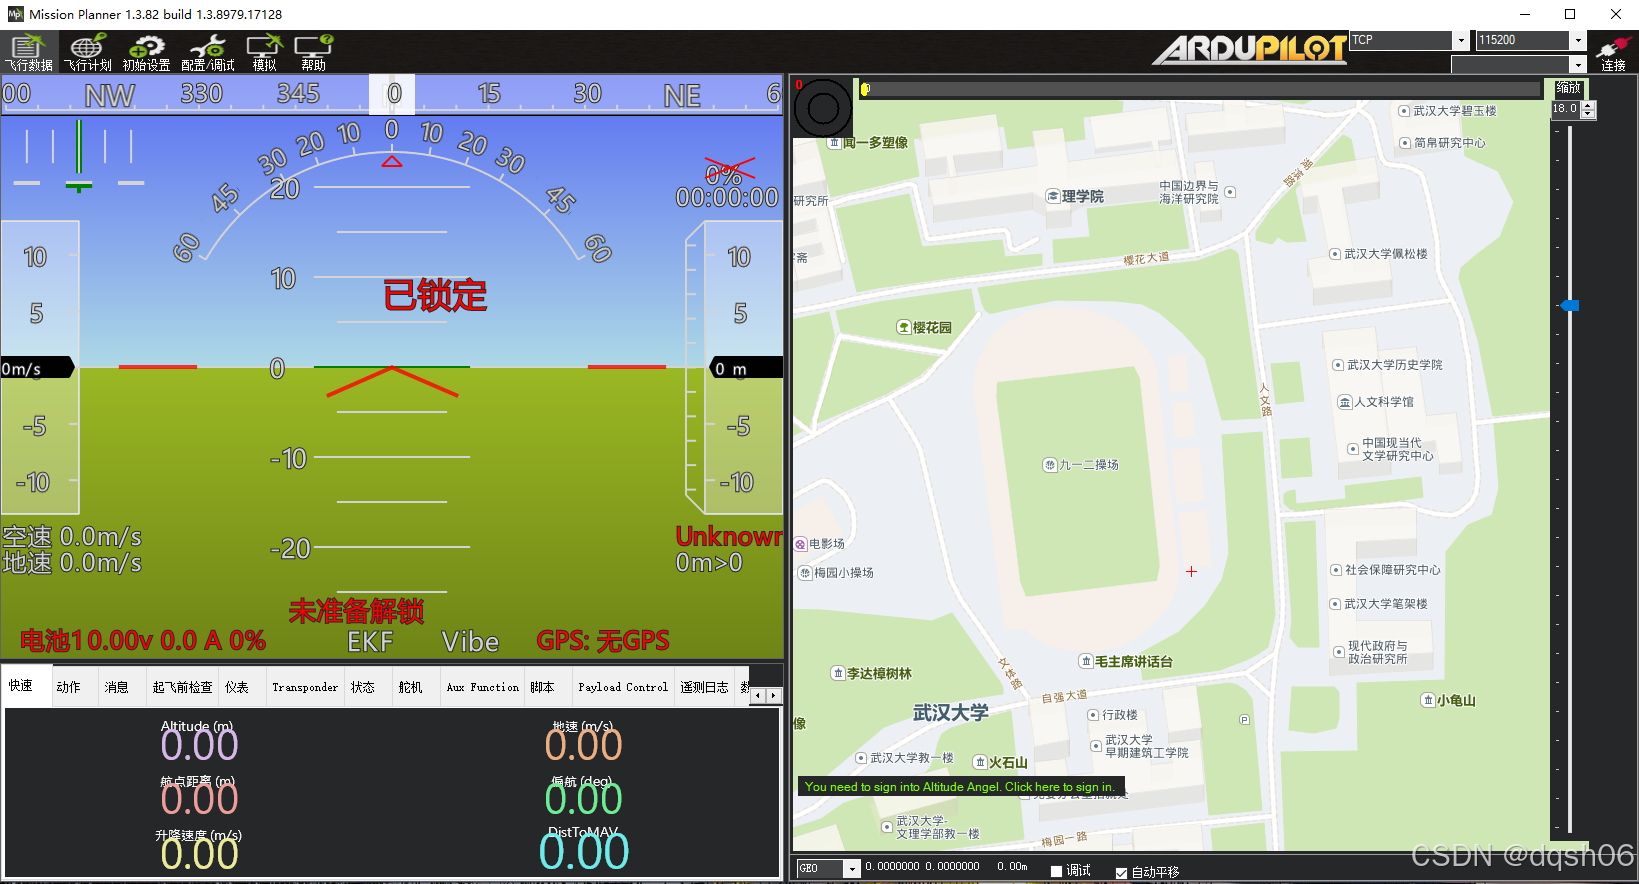The image size is (1639, 884).
Task: Enable the 调试 debug checkbox
Action: [1057, 871]
